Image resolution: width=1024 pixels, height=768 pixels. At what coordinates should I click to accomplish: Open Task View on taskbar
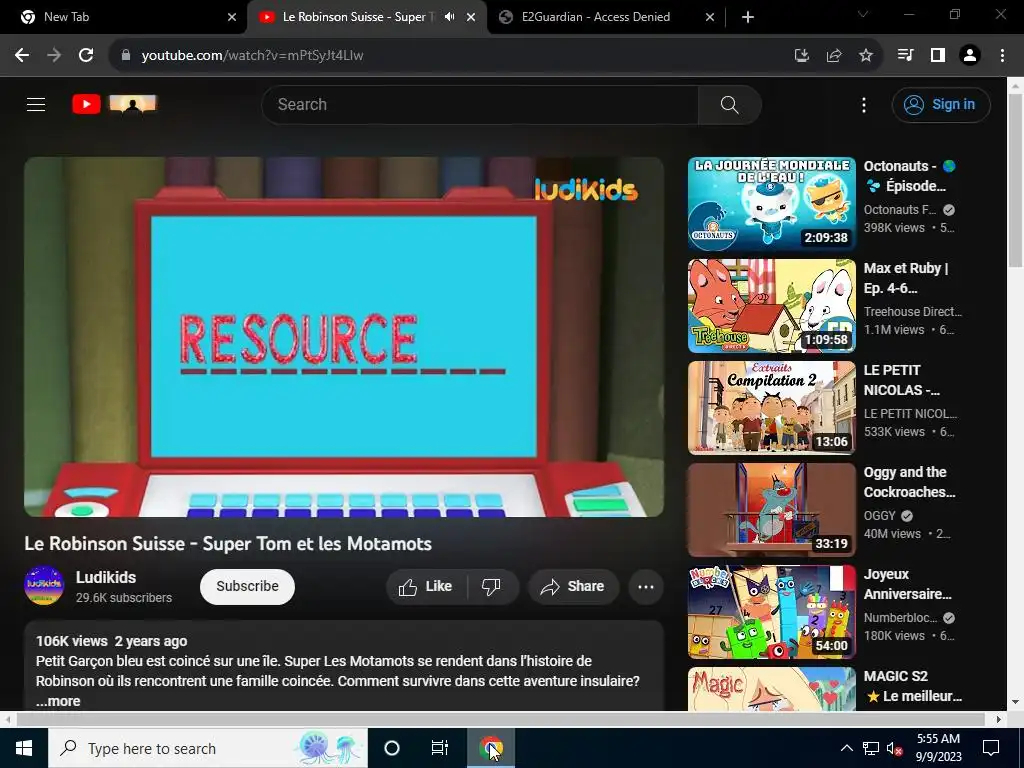tap(440, 748)
